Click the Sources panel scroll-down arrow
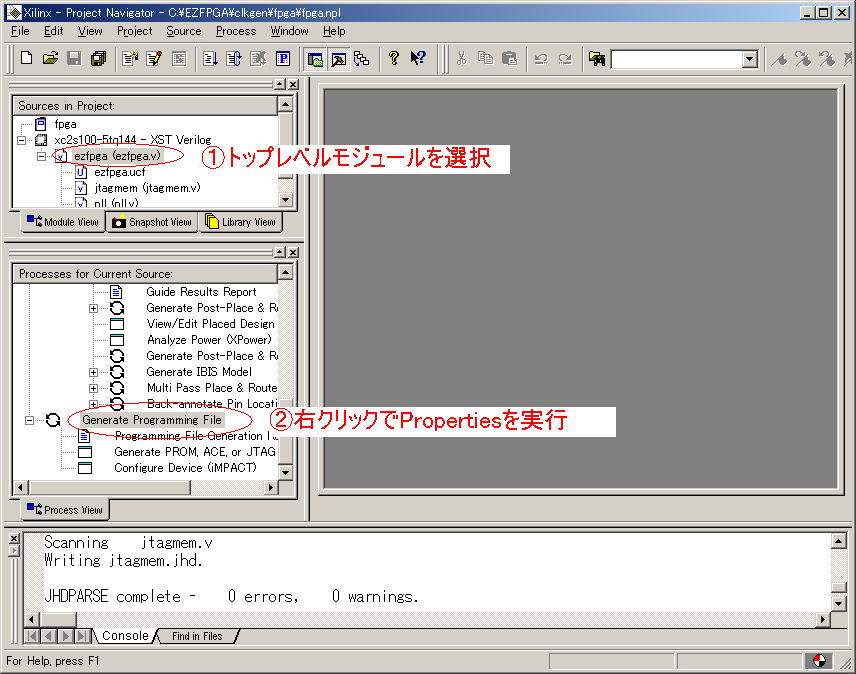 click(286, 200)
